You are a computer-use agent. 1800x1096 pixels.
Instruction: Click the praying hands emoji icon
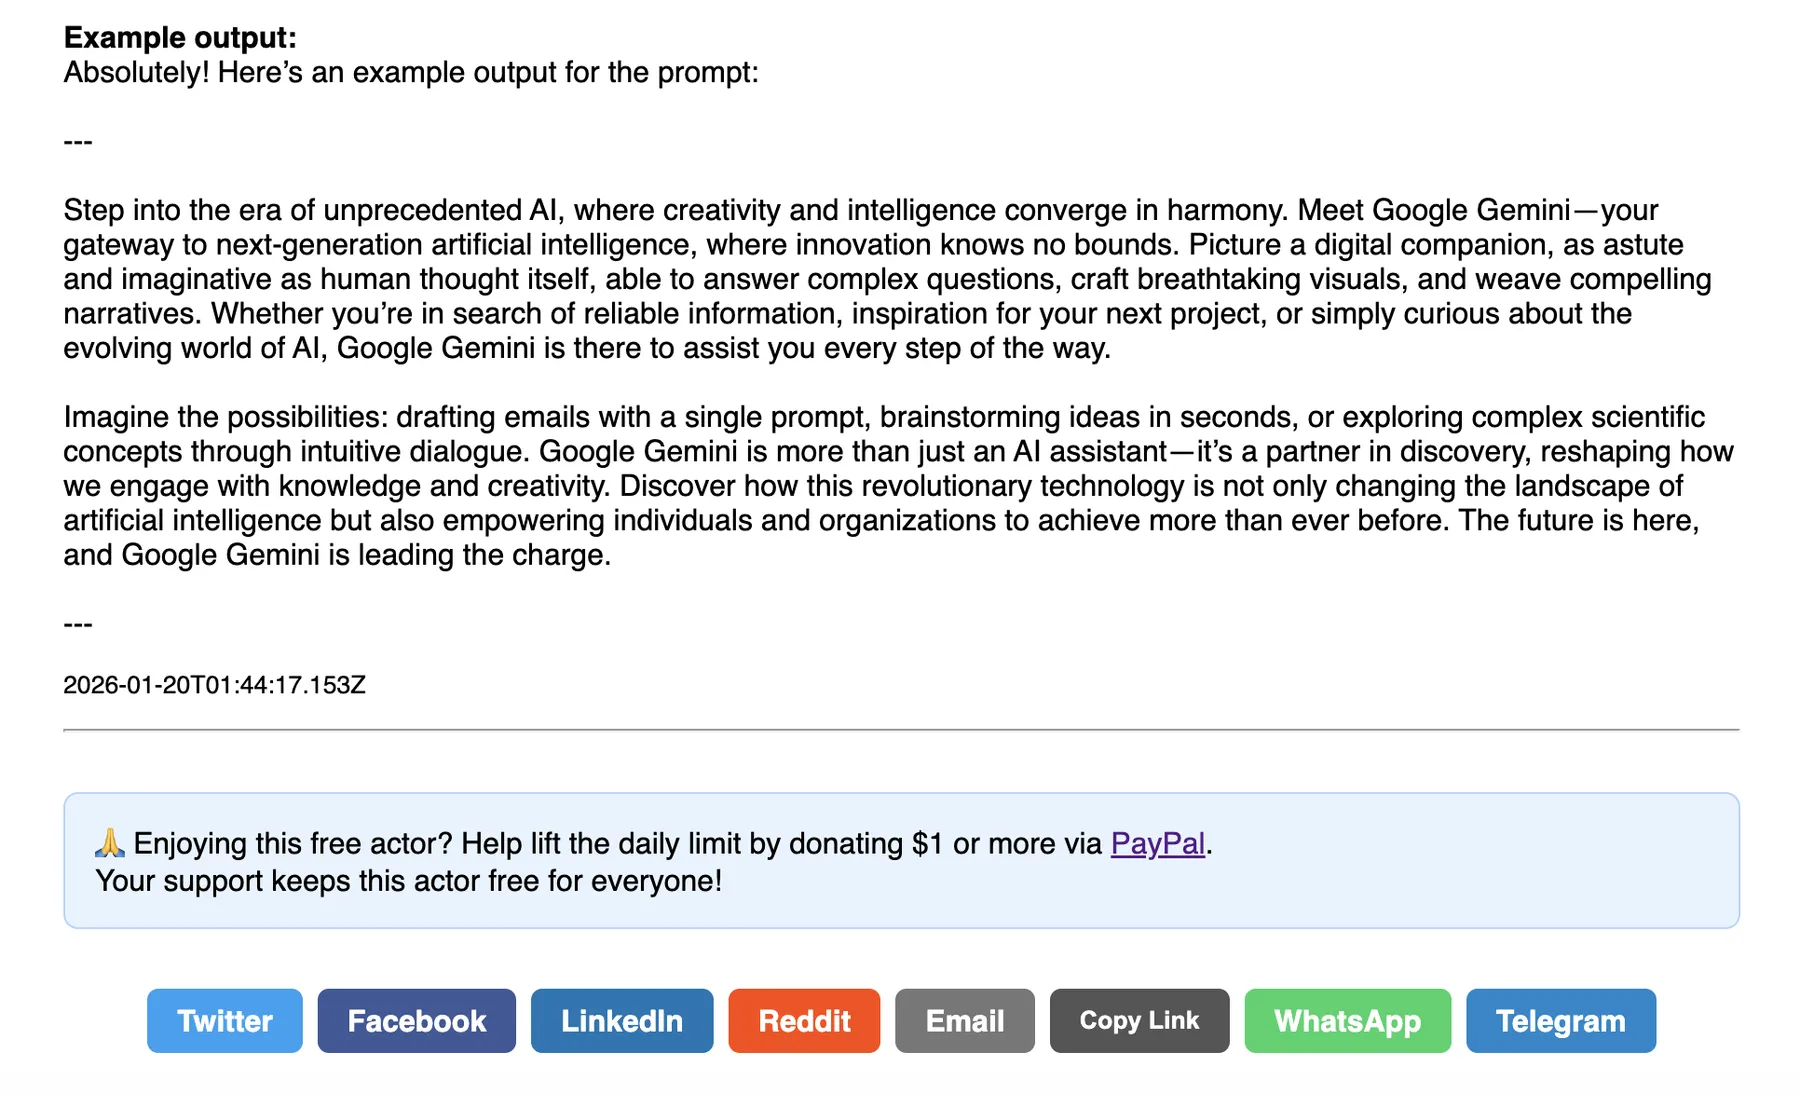[110, 843]
